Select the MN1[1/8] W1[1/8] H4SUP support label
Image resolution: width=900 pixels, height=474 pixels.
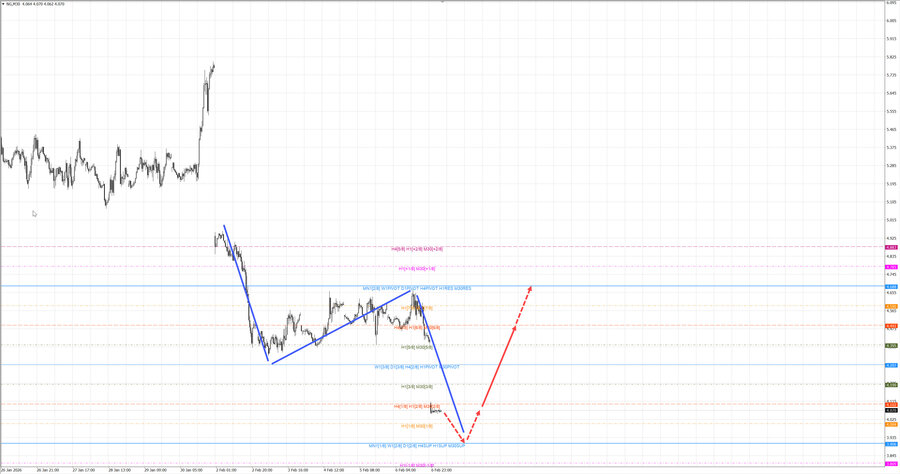pyautogui.click(x=416, y=445)
